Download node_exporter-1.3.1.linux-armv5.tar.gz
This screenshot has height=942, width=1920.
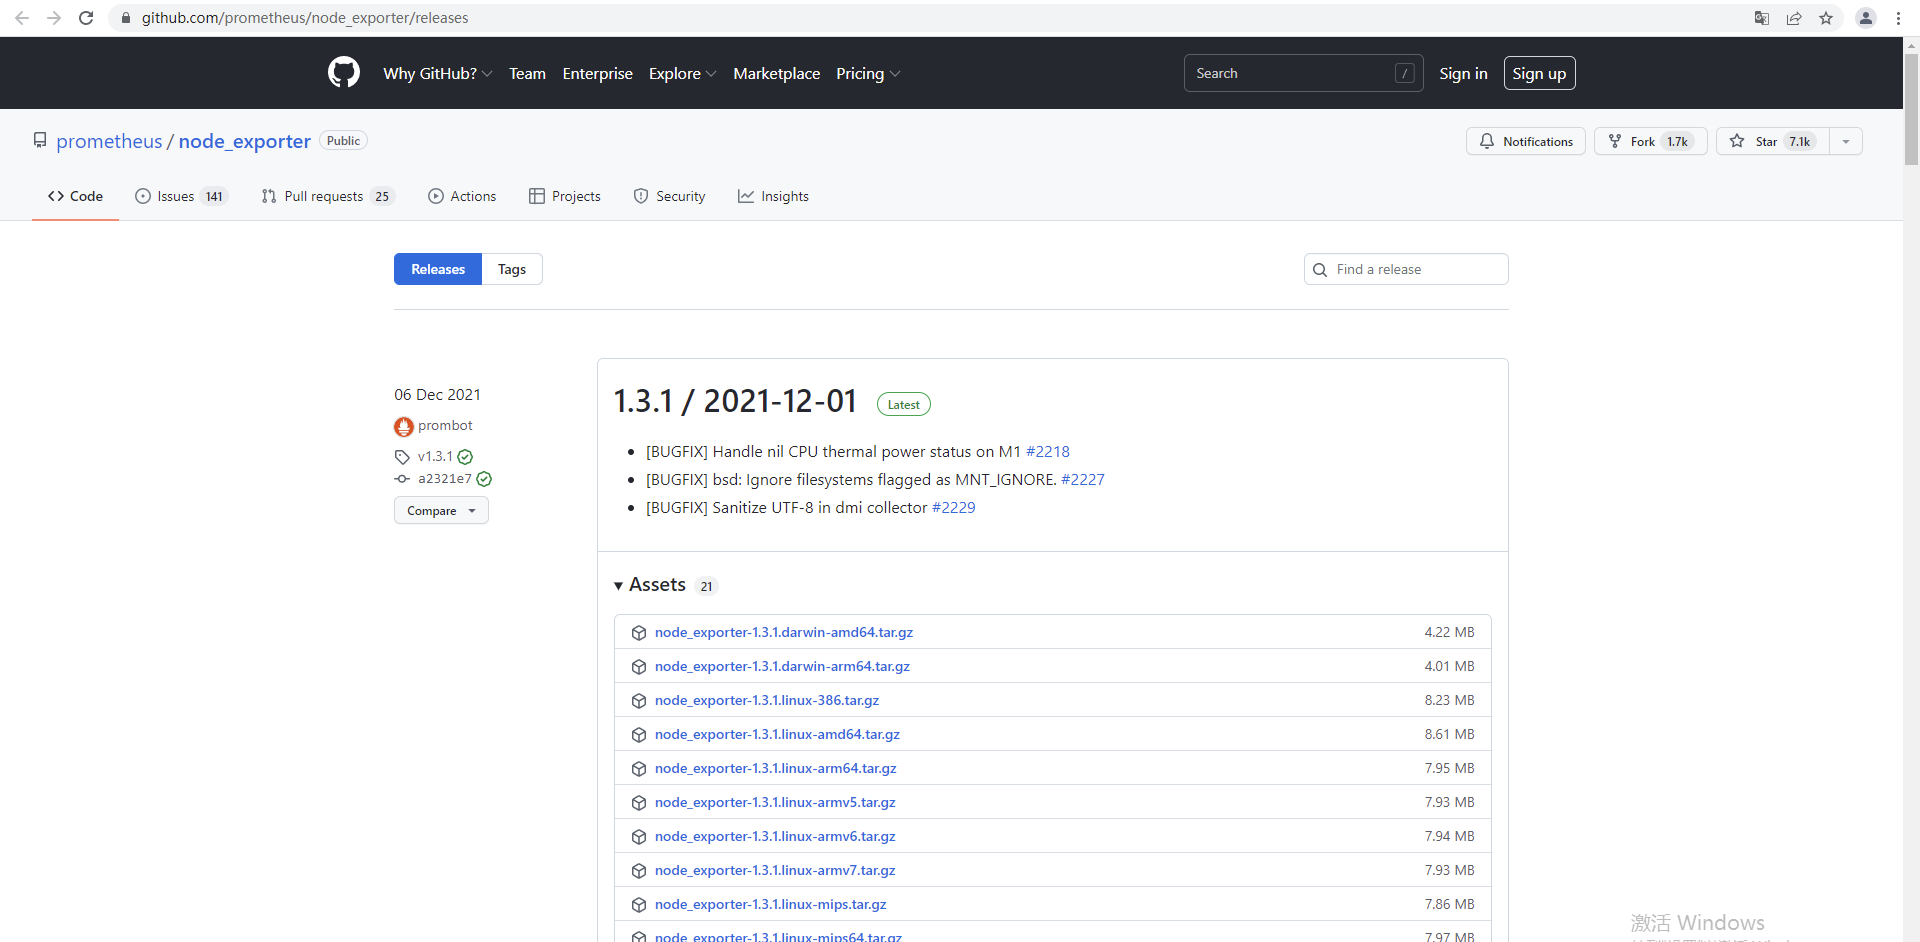point(775,803)
